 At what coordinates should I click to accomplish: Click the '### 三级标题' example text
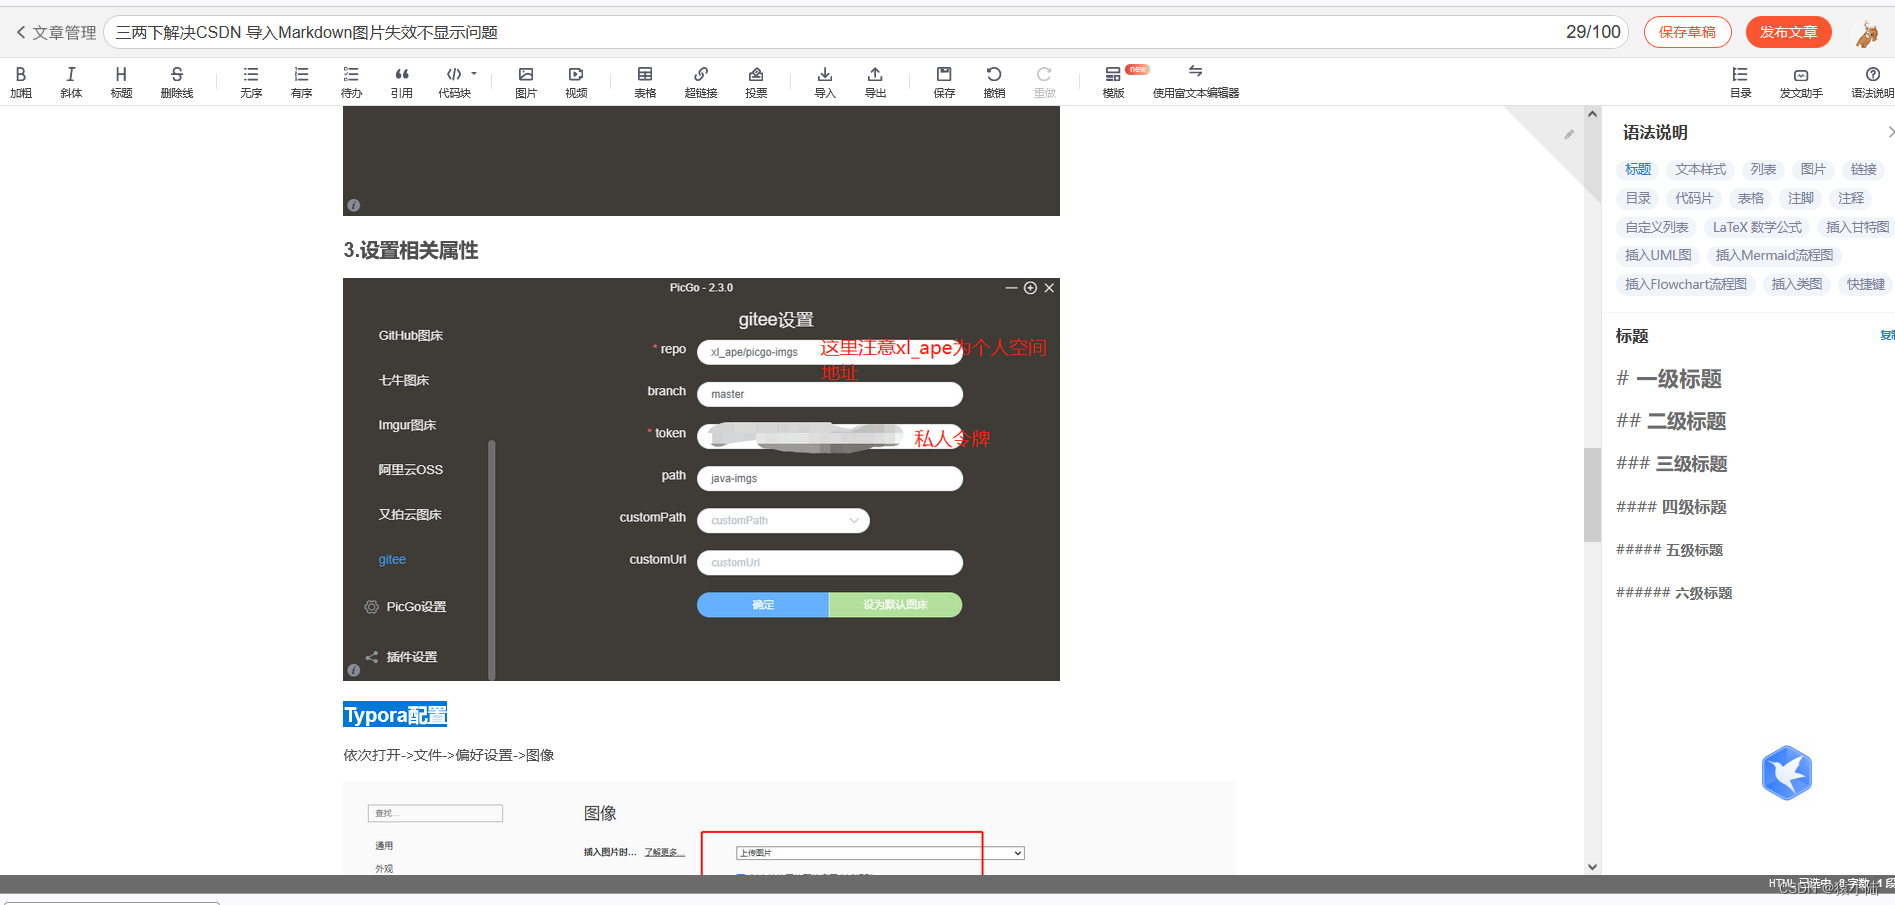pos(1671,464)
